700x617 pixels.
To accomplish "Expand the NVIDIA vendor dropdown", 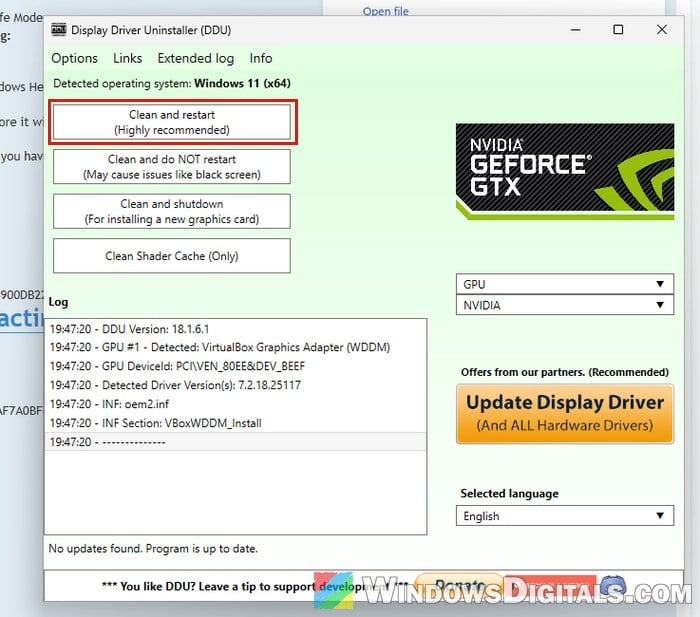I will 565,305.
